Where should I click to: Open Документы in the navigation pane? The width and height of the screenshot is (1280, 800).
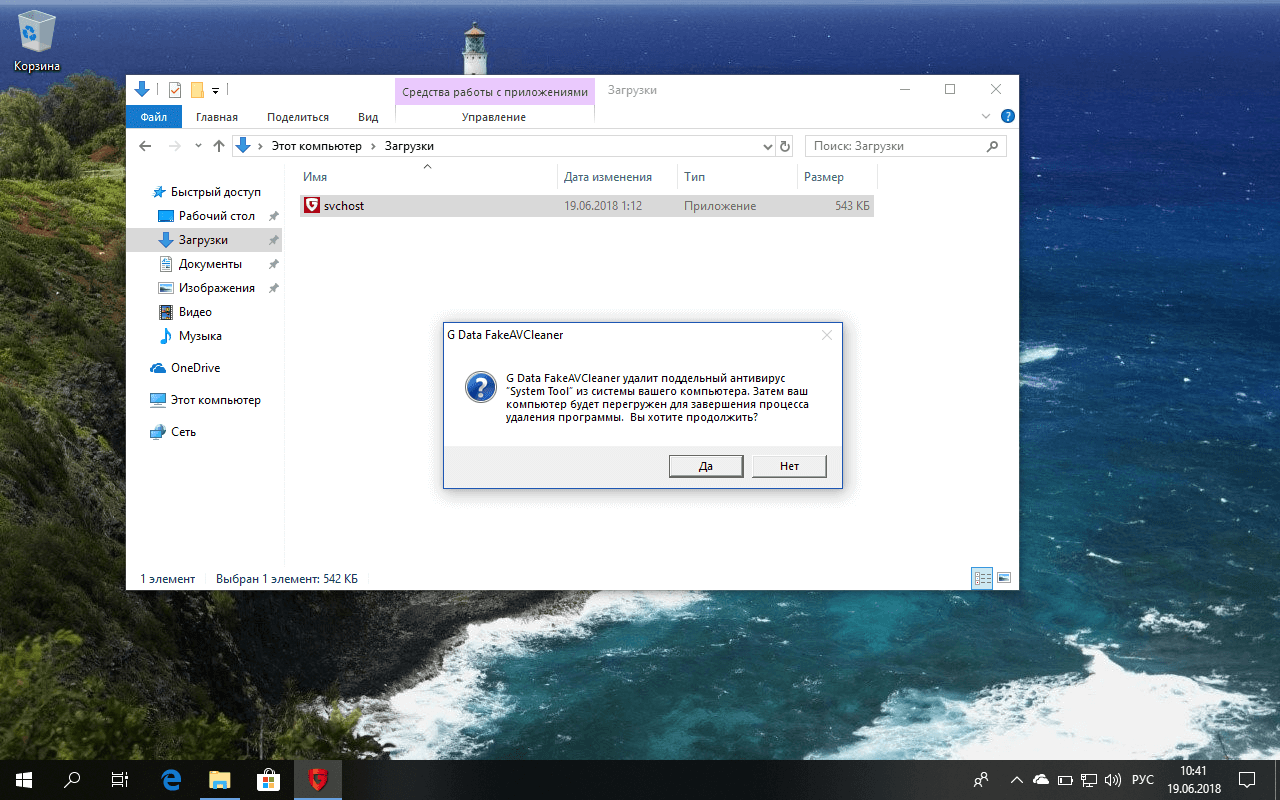pos(210,264)
